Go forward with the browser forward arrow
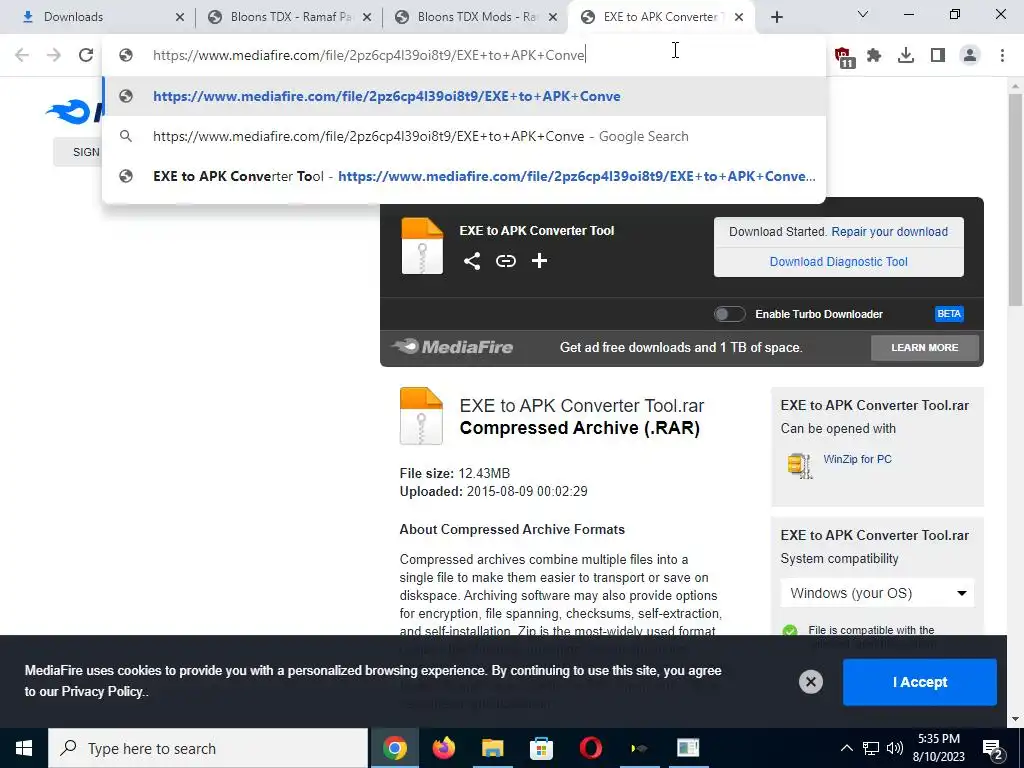Viewport: 1024px width, 768px height. 54,55
